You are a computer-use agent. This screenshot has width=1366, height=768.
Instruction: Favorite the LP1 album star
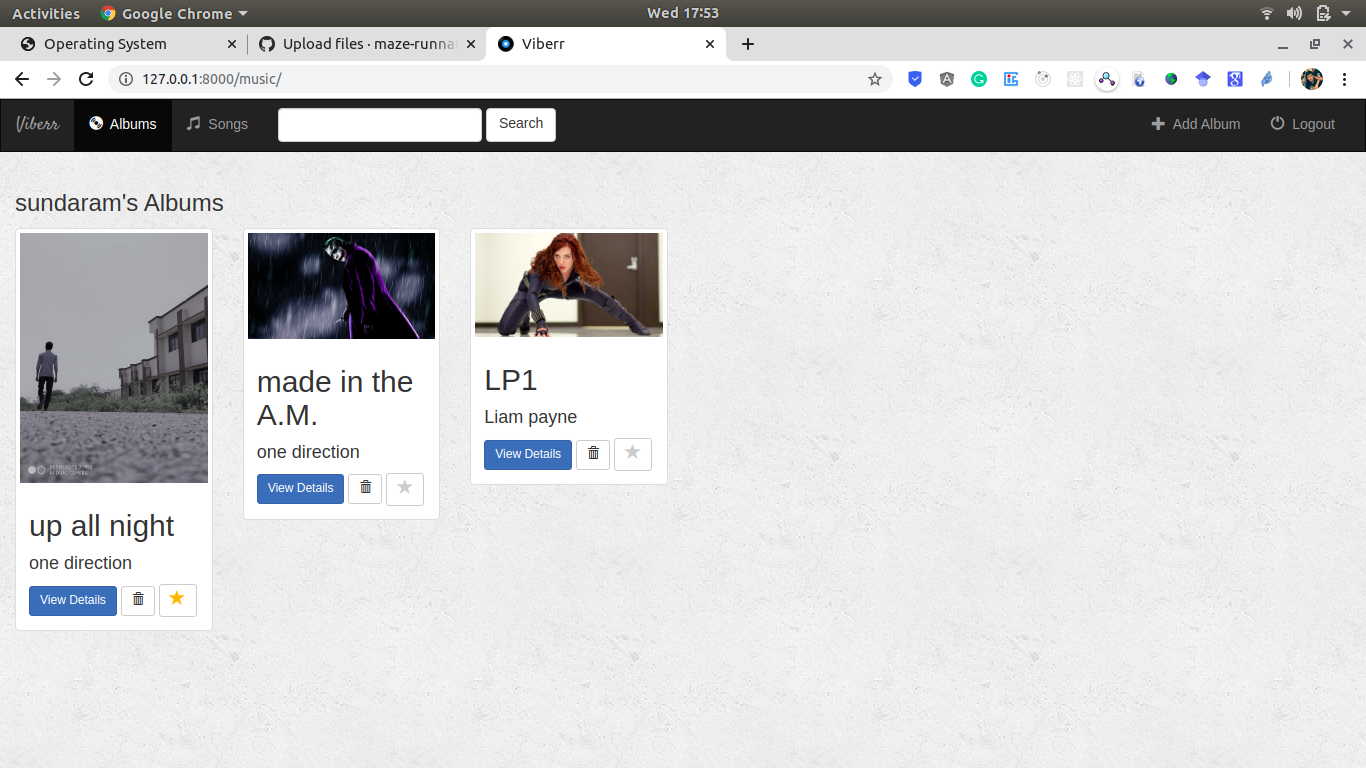pyautogui.click(x=633, y=454)
